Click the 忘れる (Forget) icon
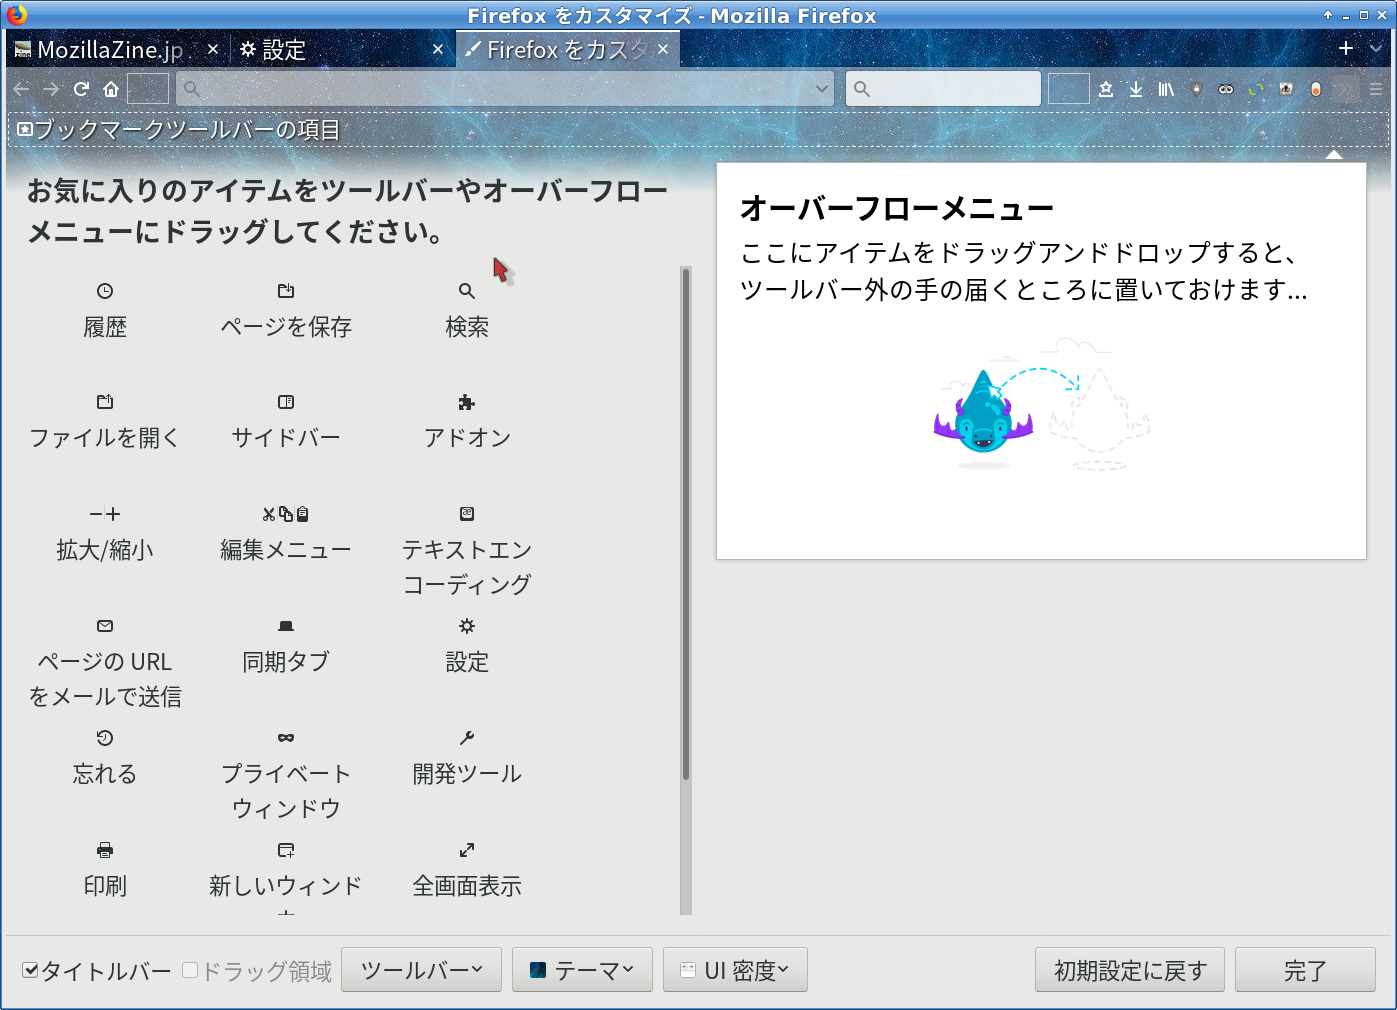The width and height of the screenshot is (1397, 1010). coord(105,738)
